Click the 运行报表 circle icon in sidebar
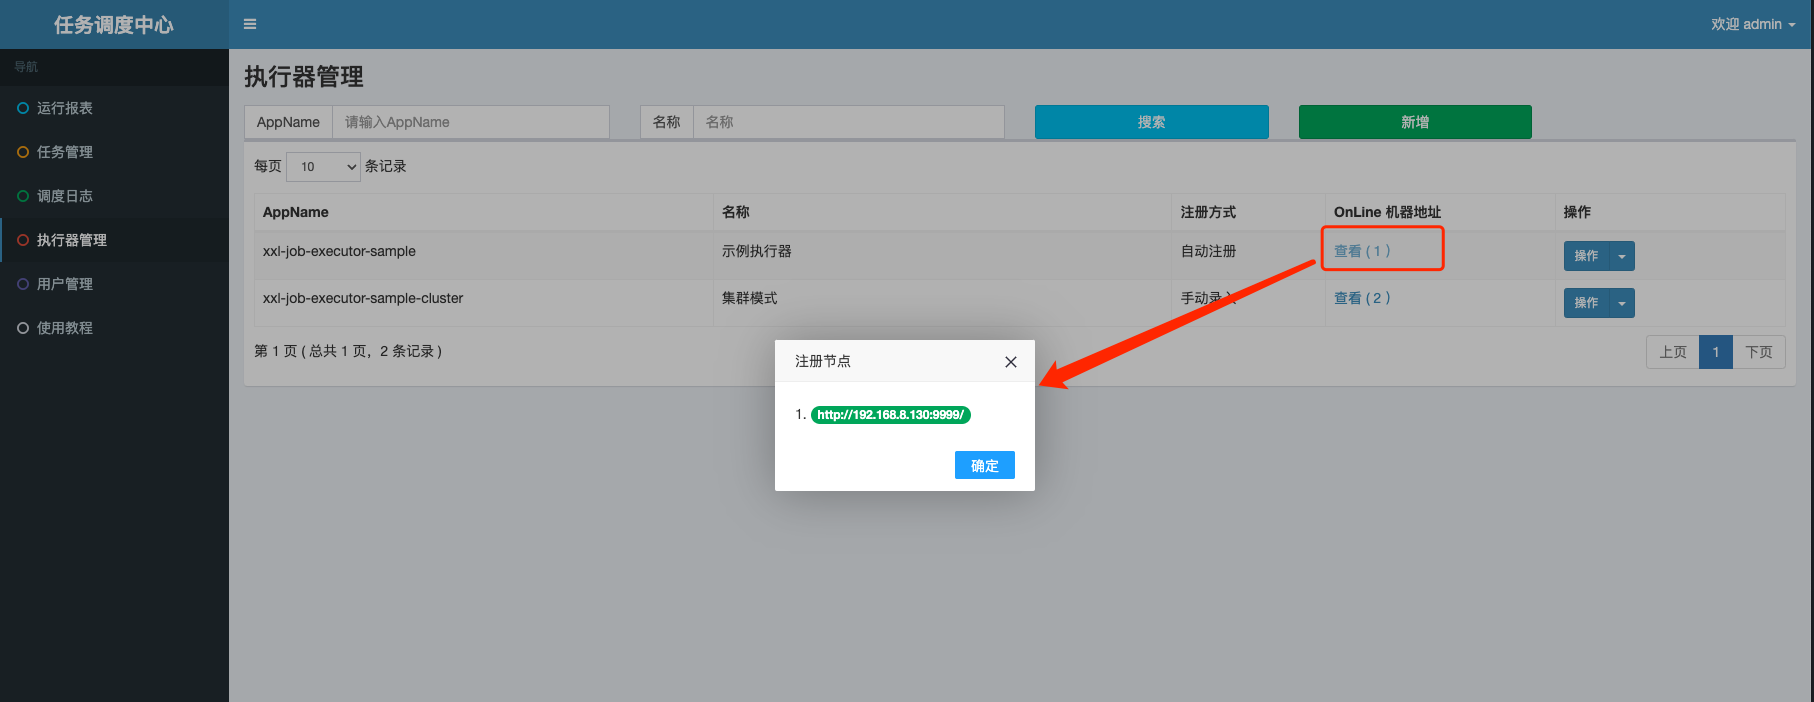The height and width of the screenshot is (702, 1814). 23,108
